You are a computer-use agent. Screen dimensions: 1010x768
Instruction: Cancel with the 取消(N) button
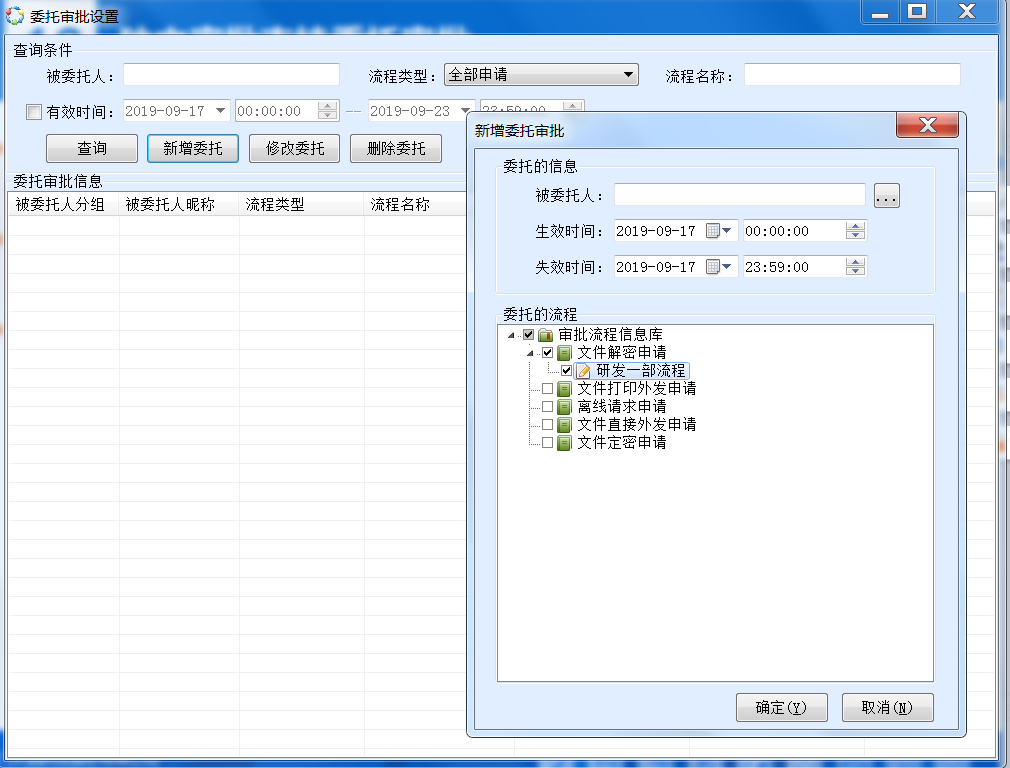[x=888, y=707]
